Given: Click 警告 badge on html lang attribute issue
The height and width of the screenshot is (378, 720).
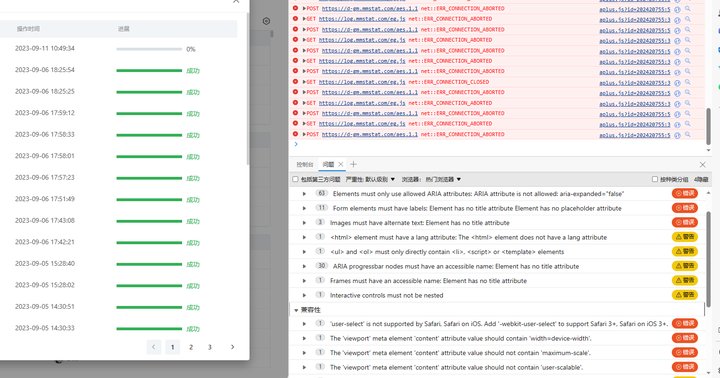Looking at the screenshot, I should (685, 237).
